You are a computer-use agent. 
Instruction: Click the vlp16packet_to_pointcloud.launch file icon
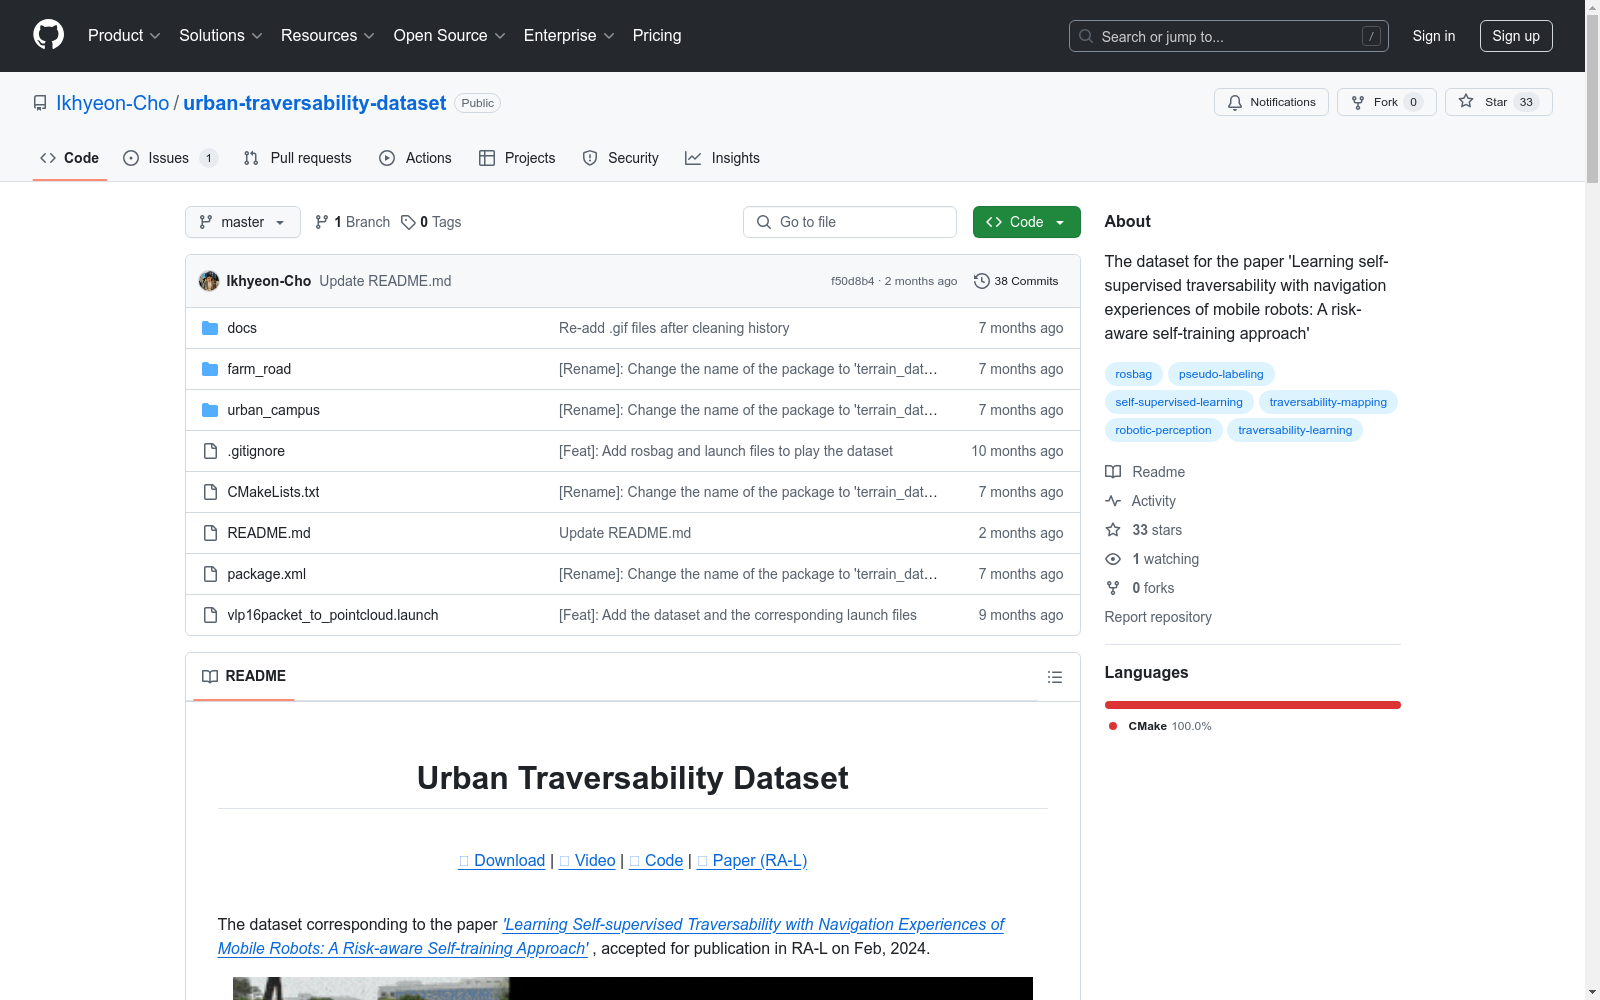(210, 615)
